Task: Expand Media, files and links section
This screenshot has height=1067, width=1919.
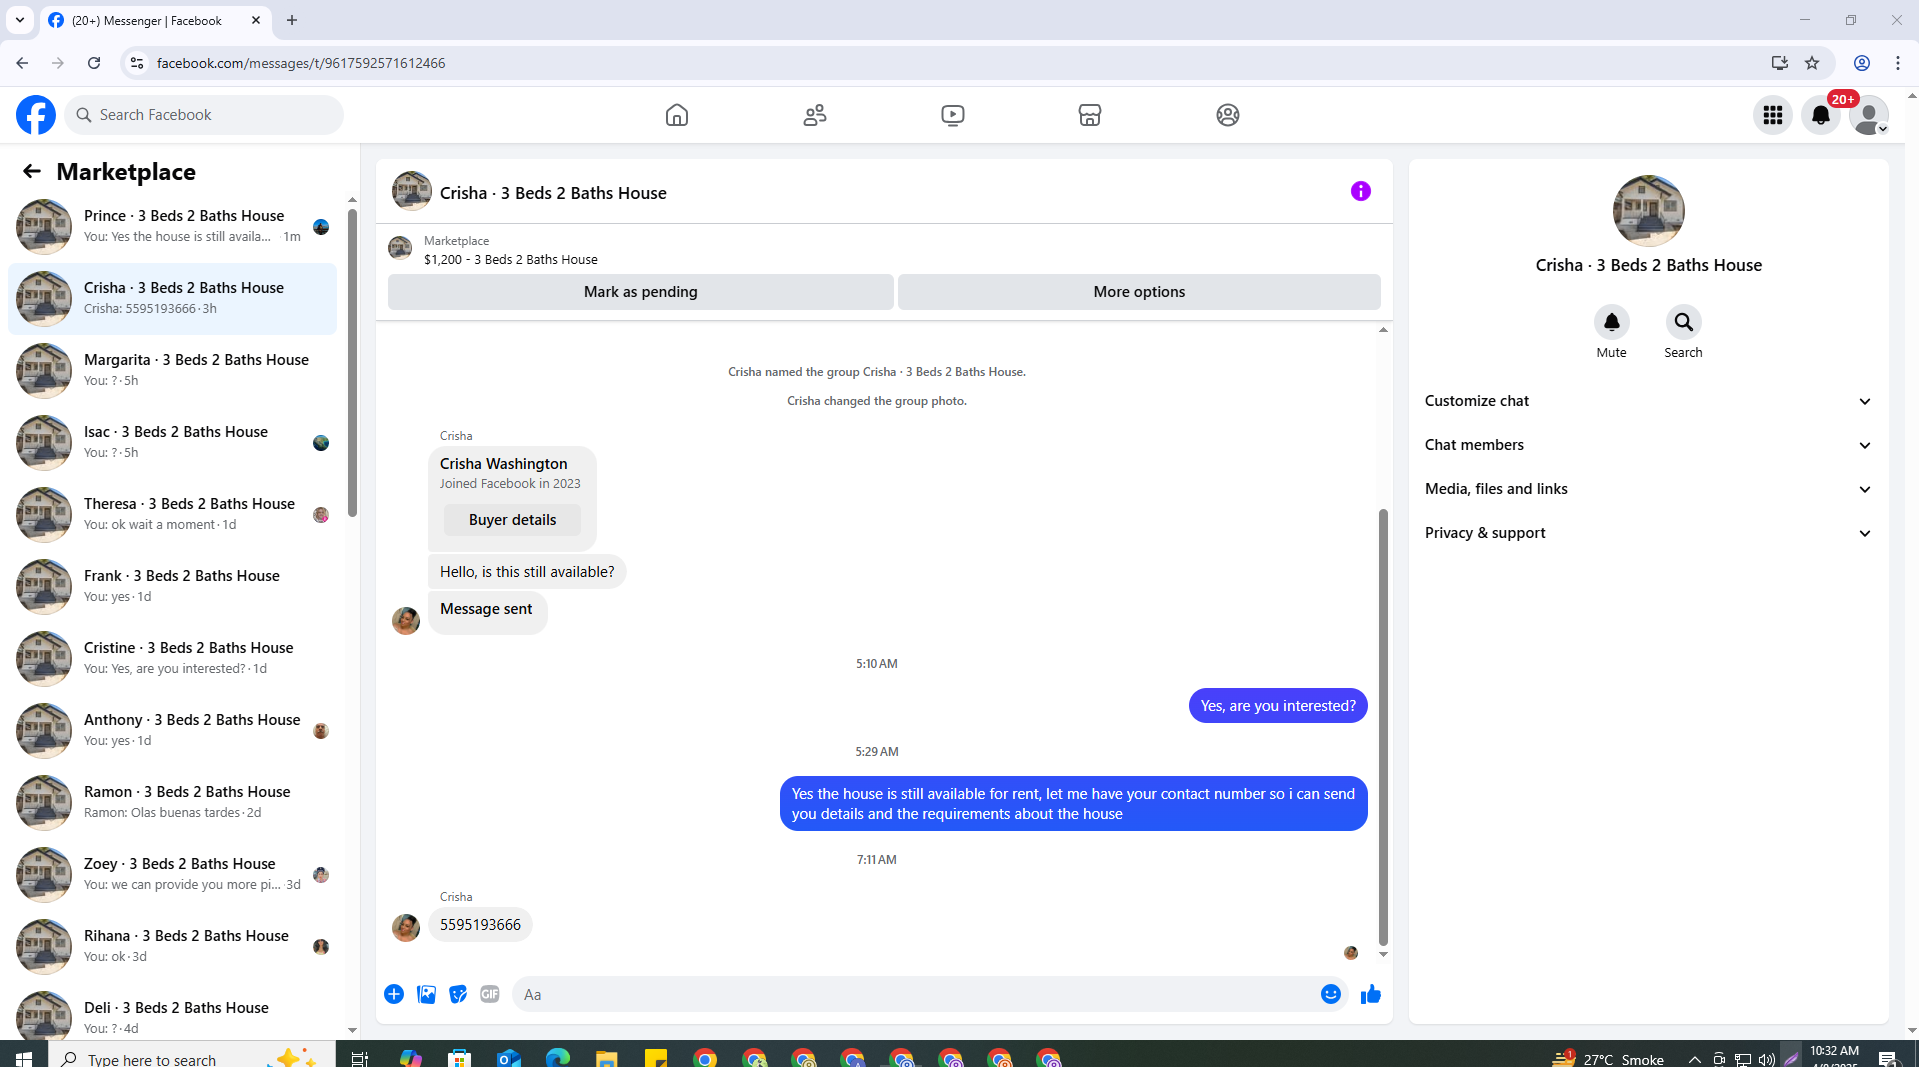Action: [1648, 489]
